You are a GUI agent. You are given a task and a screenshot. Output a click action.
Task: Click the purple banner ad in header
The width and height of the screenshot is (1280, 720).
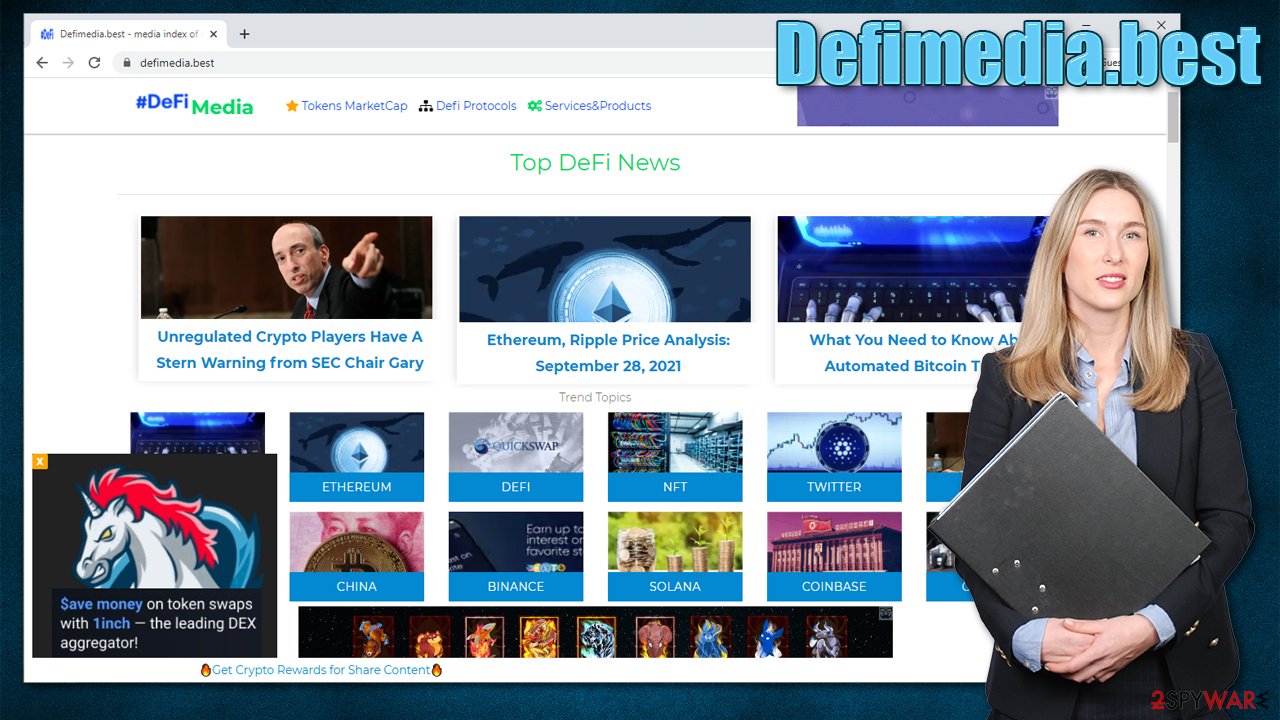click(927, 106)
